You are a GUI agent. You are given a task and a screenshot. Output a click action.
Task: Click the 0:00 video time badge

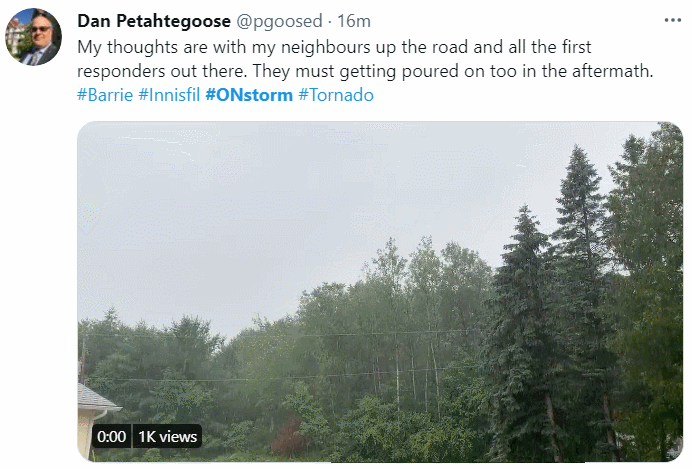111,436
